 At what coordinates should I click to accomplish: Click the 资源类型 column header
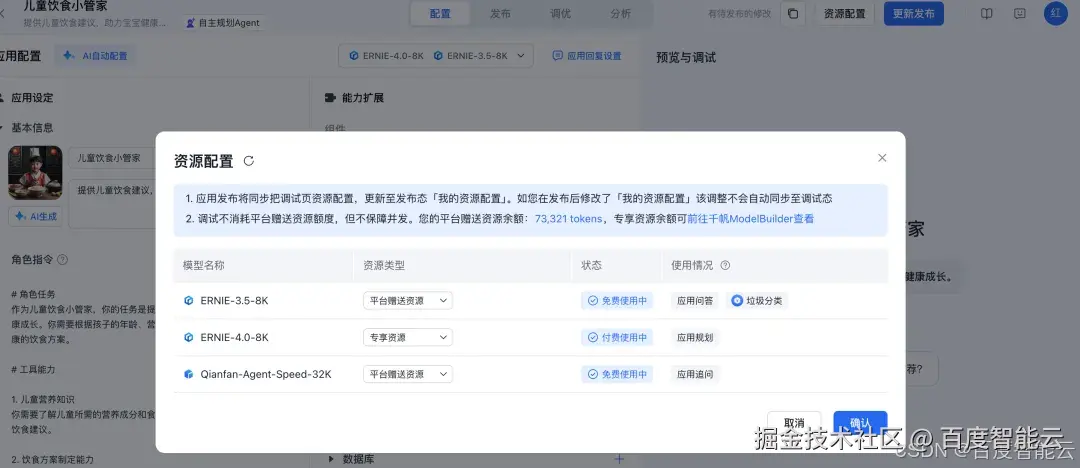(384, 265)
